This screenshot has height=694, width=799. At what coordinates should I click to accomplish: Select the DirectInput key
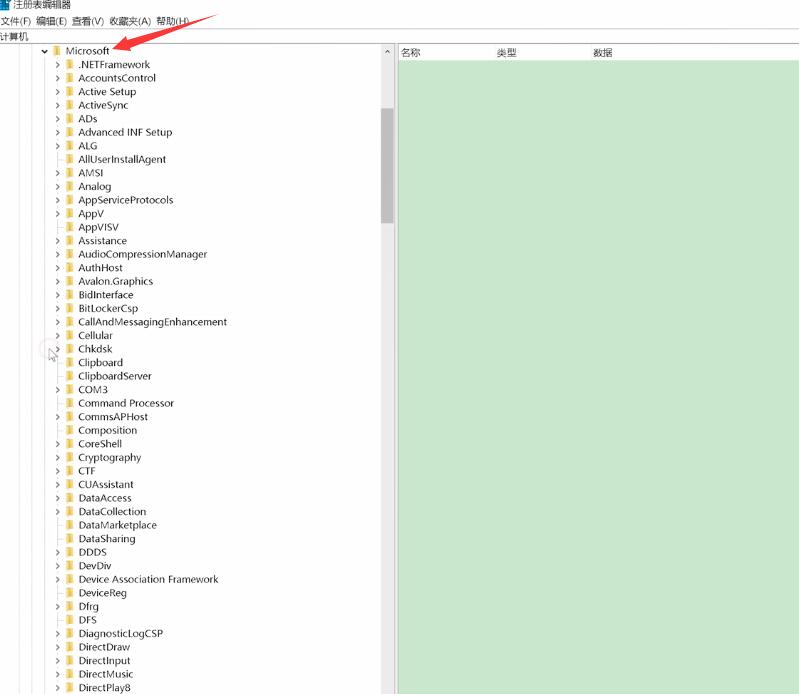click(104, 661)
